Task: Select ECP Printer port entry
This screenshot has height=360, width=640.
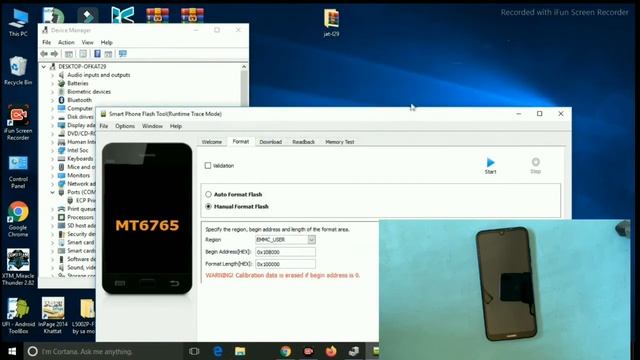Action: 86,200
